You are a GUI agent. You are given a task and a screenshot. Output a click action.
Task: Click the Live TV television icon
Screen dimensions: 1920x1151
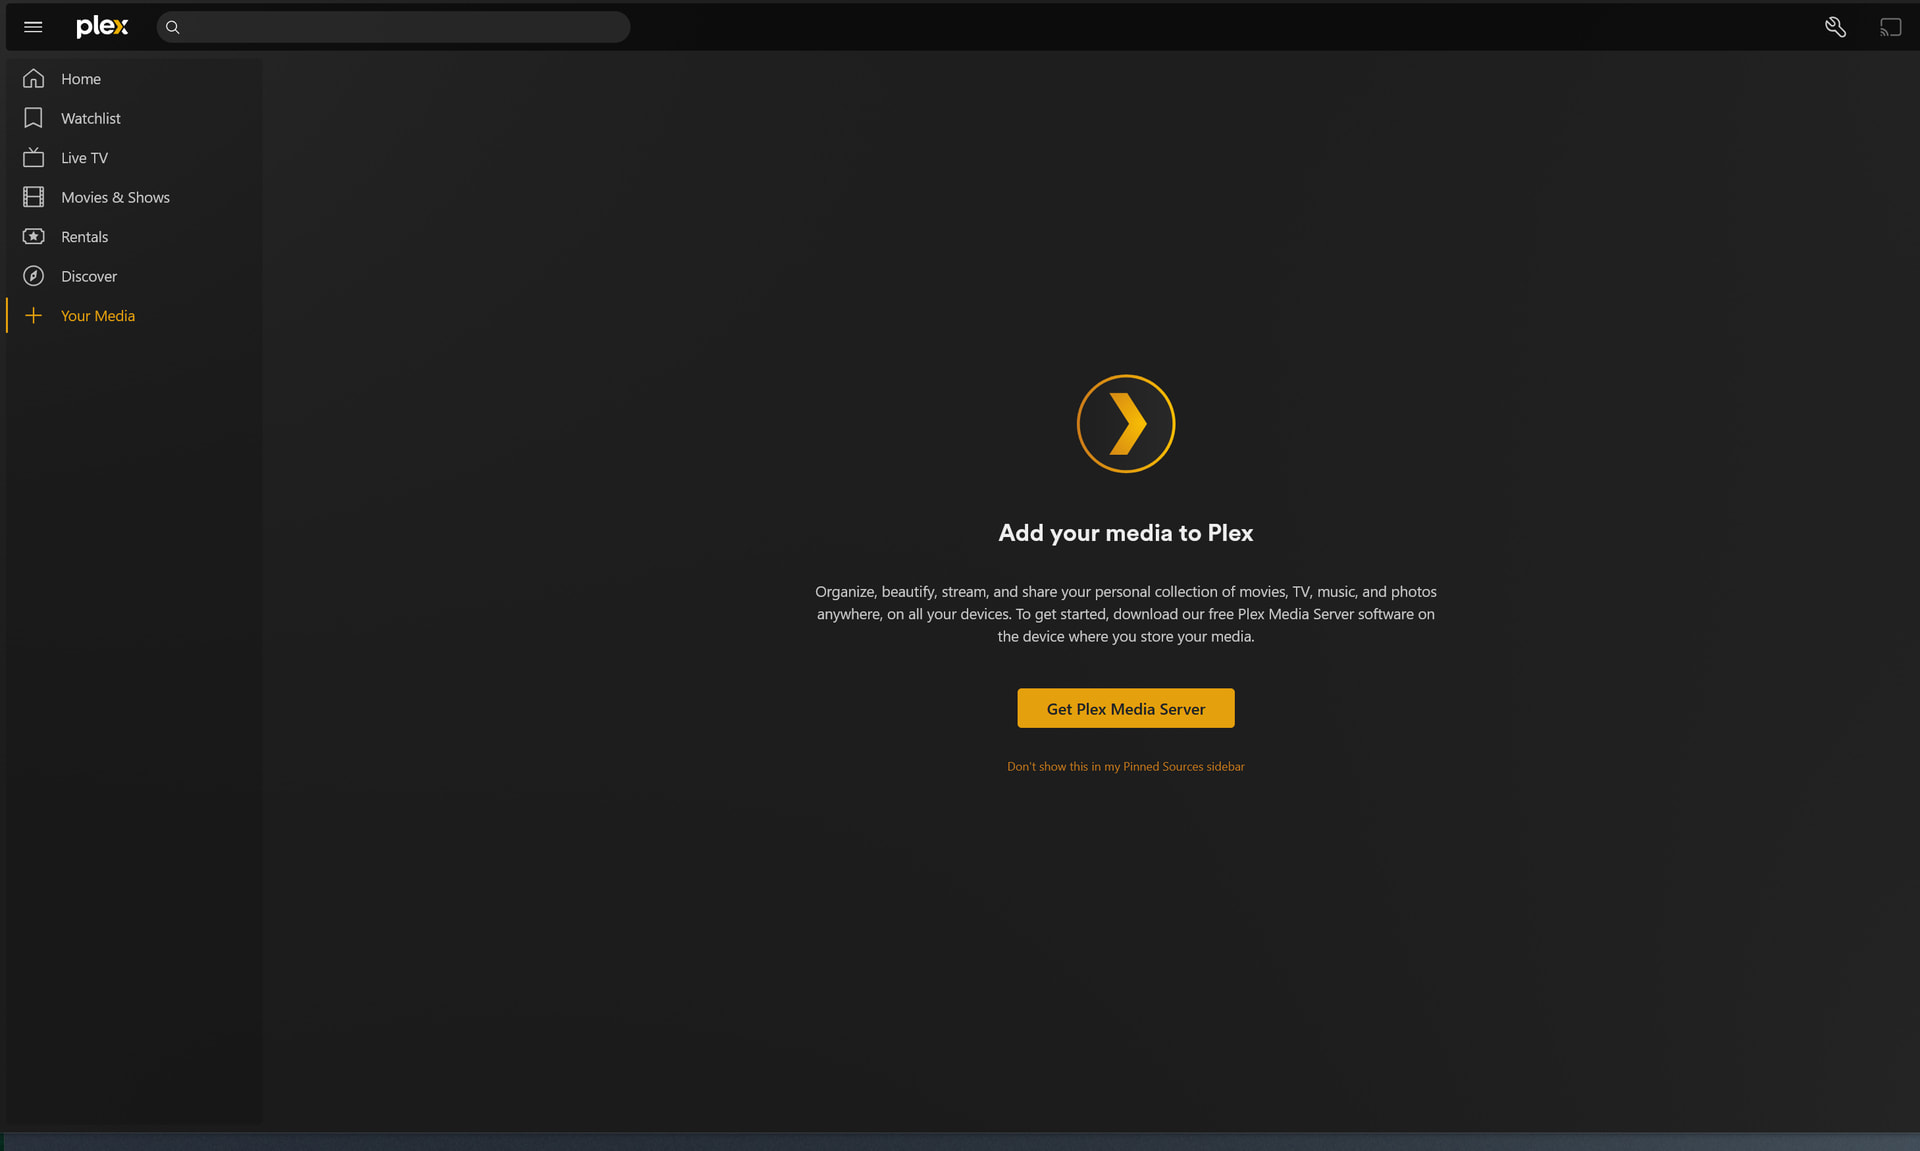tap(33, 158)
